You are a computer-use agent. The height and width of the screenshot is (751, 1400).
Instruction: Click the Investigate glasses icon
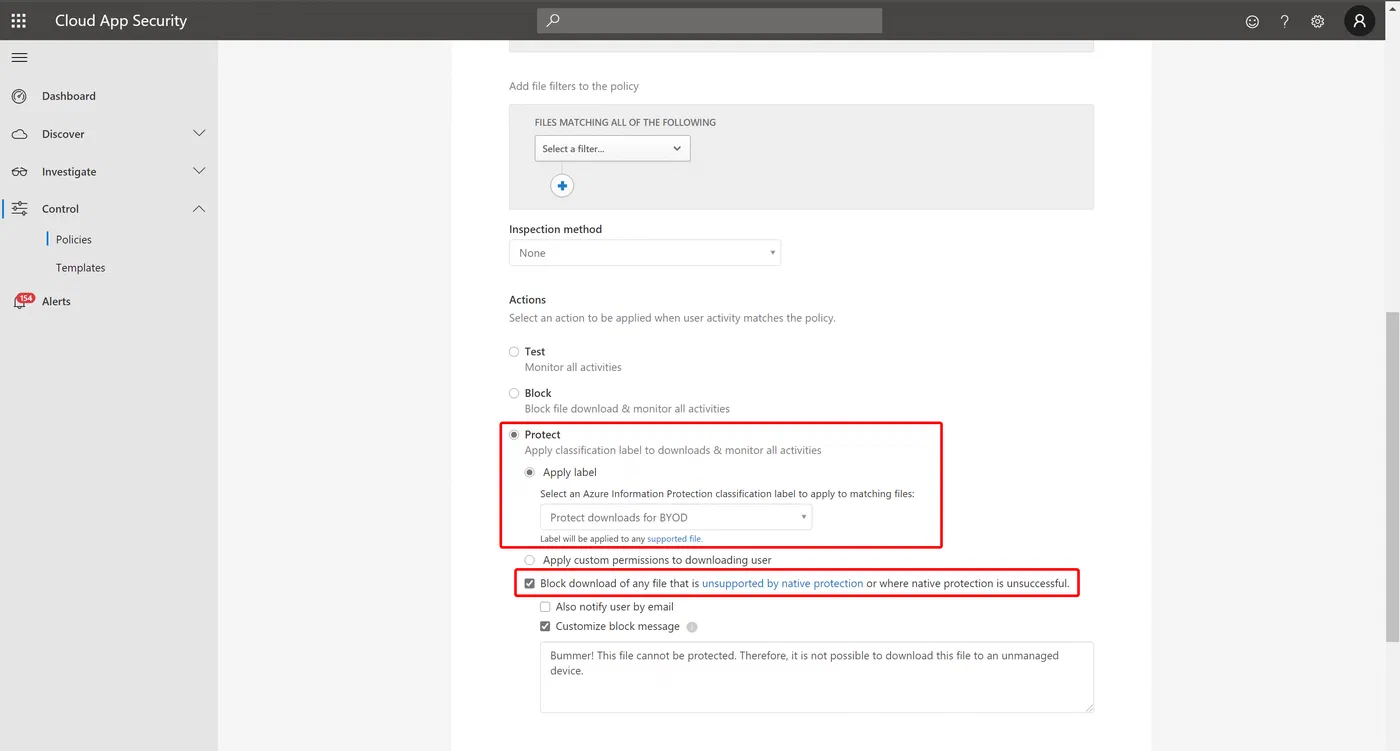pyautogui.click(x=19, y=172)
